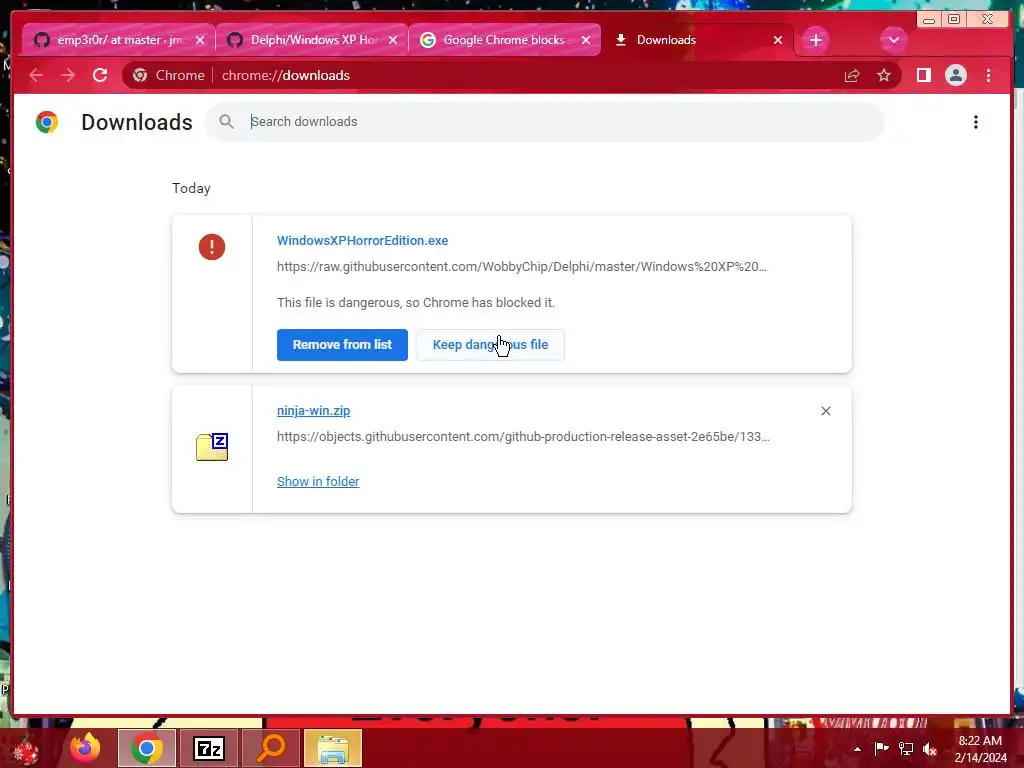
Task: Toggle the side panel icon
Action: [x=923, y=76]
